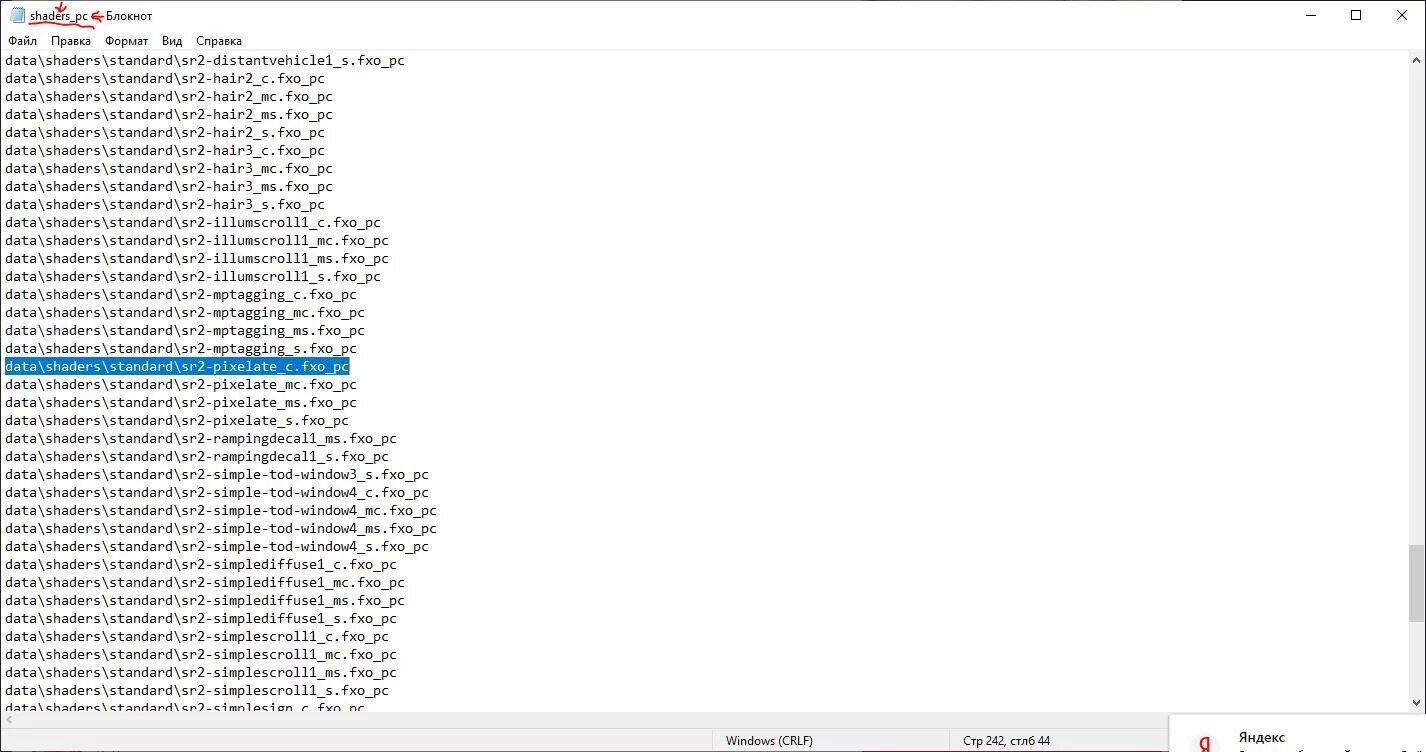
Task: Click the Яндекс notification popup
Action: click(1297, 734)
